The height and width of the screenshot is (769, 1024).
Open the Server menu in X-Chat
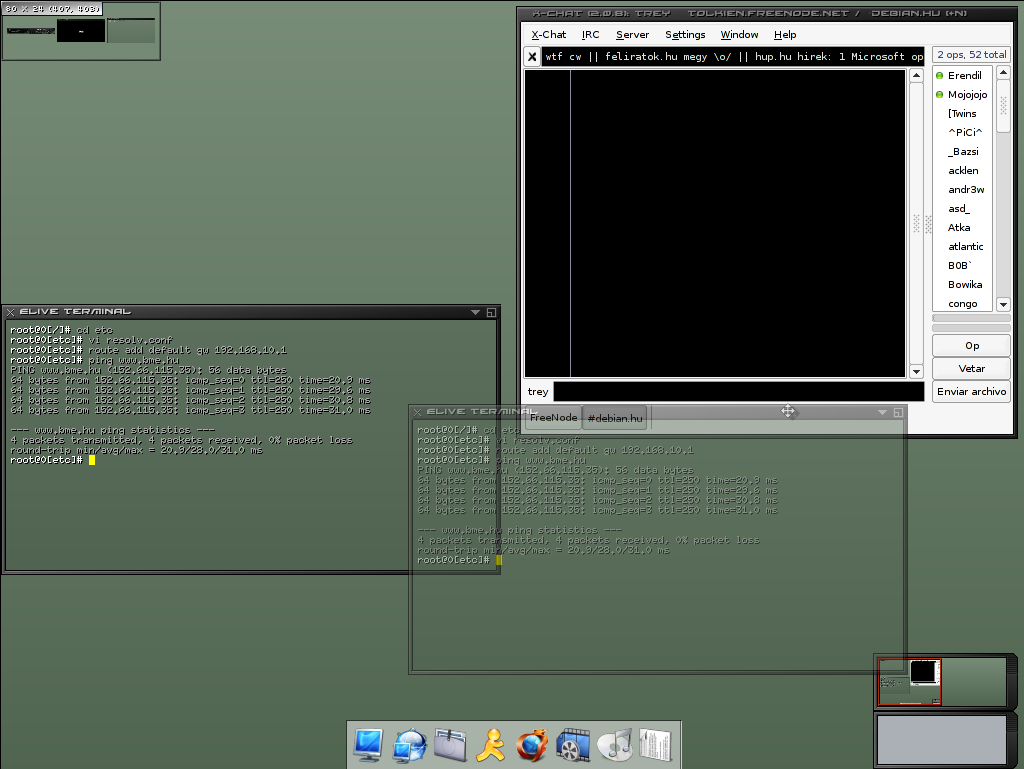pos(632,35)
